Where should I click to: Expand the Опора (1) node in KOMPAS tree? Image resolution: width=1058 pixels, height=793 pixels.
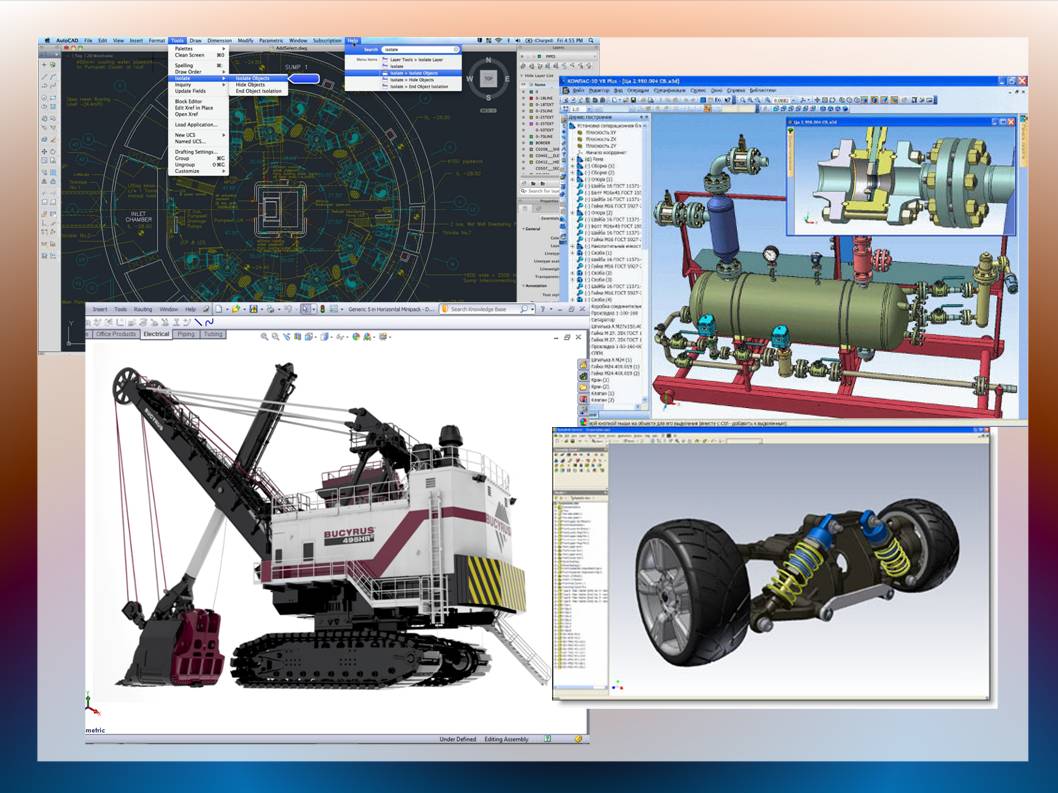pos(573,179)
